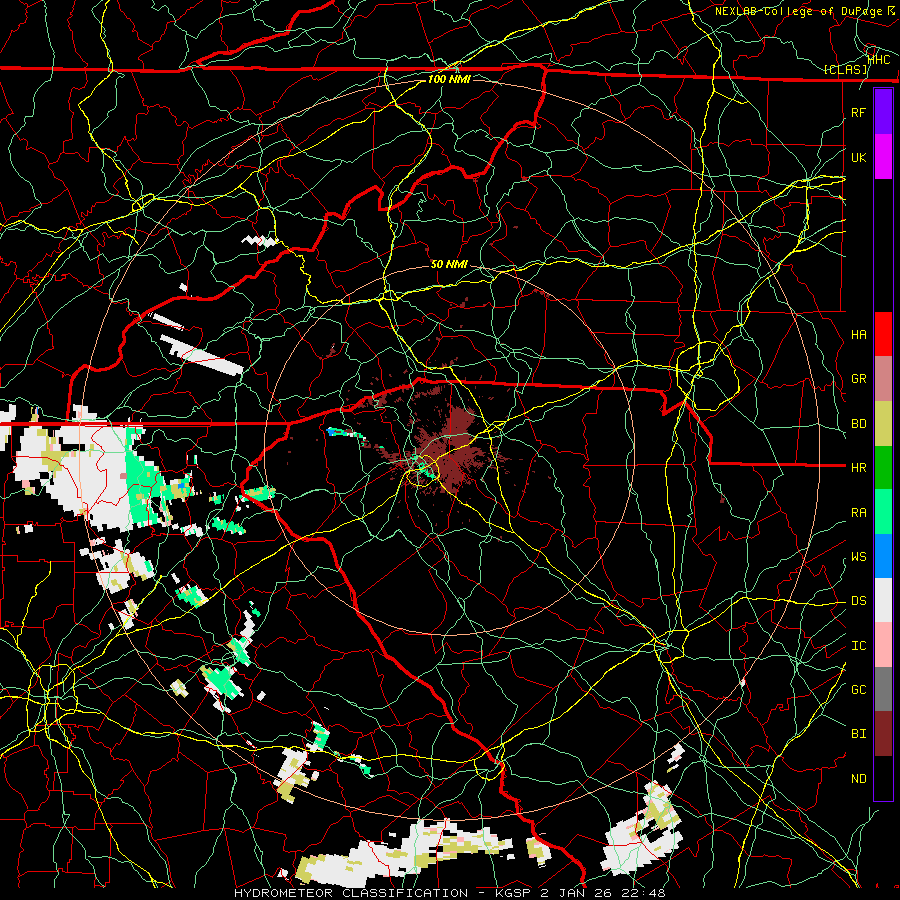Click the RF legend label
The height and width of the screenshot is (900, 900).
[x=858, y=112]
